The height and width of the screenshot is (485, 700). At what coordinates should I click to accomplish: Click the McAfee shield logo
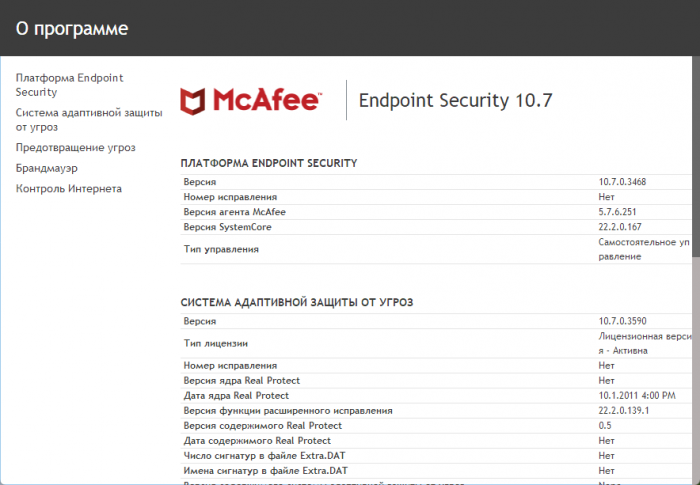[194, 100]
